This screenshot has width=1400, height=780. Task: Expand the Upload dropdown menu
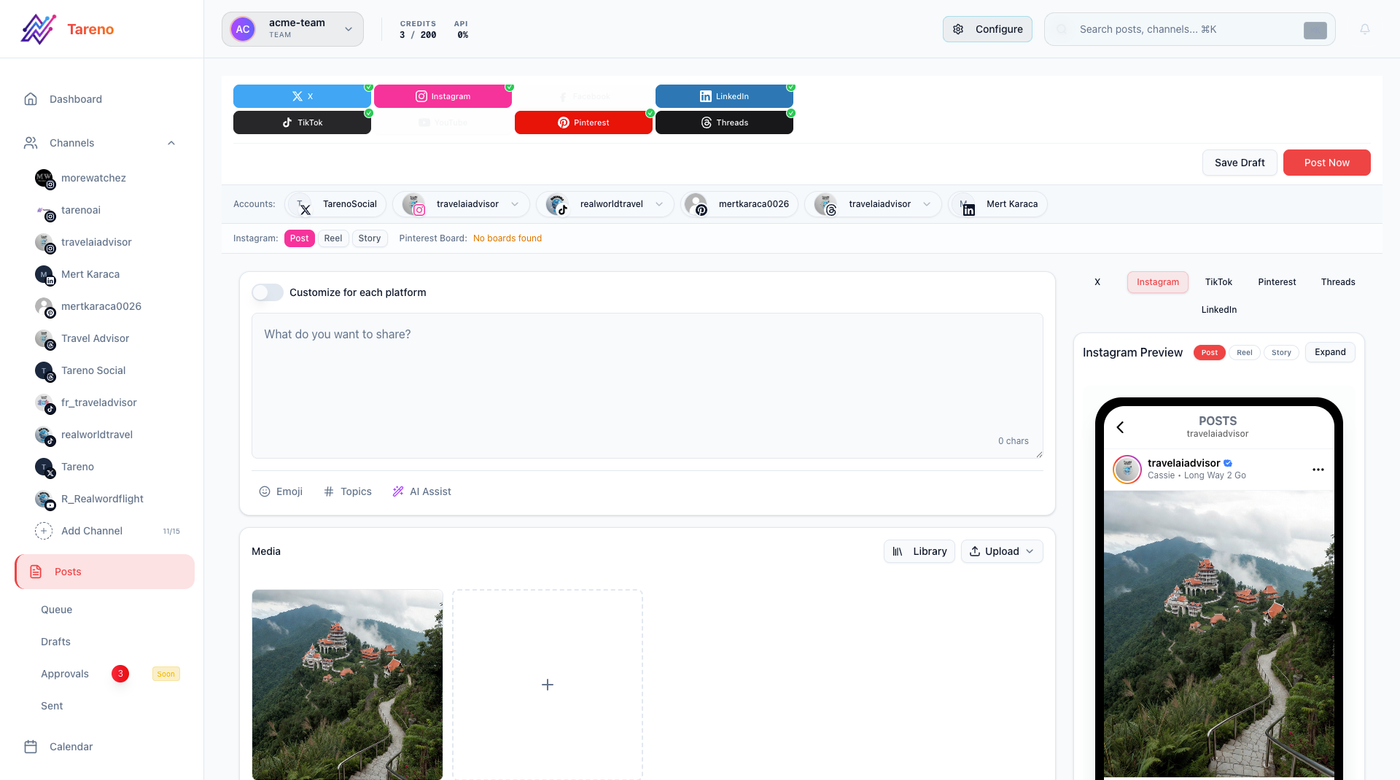(1002, 551)
